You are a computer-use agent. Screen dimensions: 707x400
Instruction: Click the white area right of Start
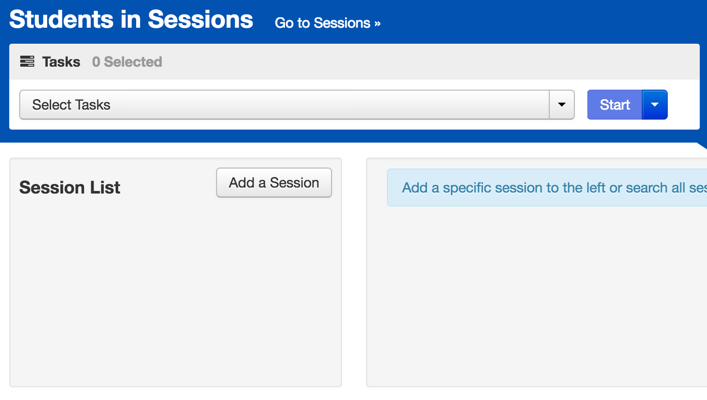click(x=683, y=105)
